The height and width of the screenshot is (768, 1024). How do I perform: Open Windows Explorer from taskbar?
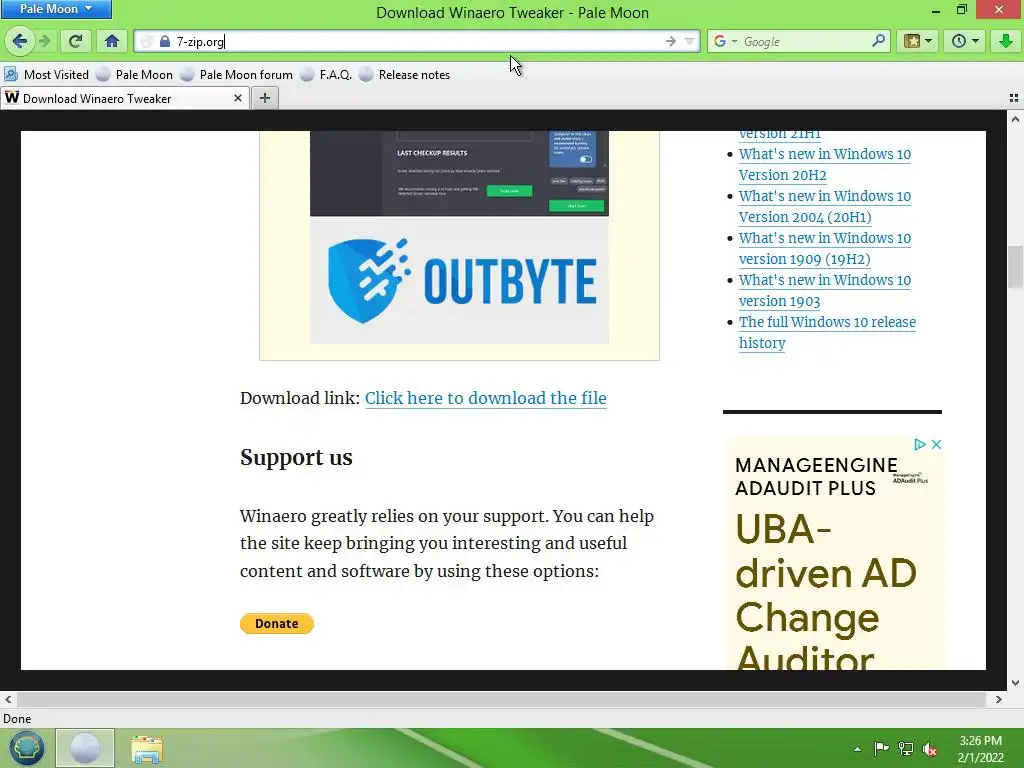click(x=147, y=749)
